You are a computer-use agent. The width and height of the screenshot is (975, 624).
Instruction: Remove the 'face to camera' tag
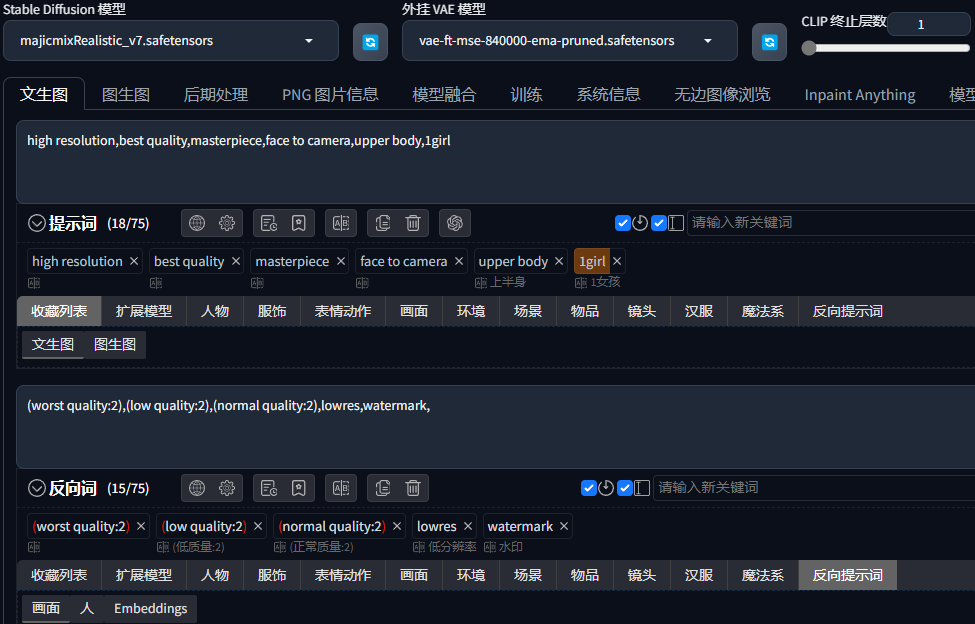coord(459,262)
